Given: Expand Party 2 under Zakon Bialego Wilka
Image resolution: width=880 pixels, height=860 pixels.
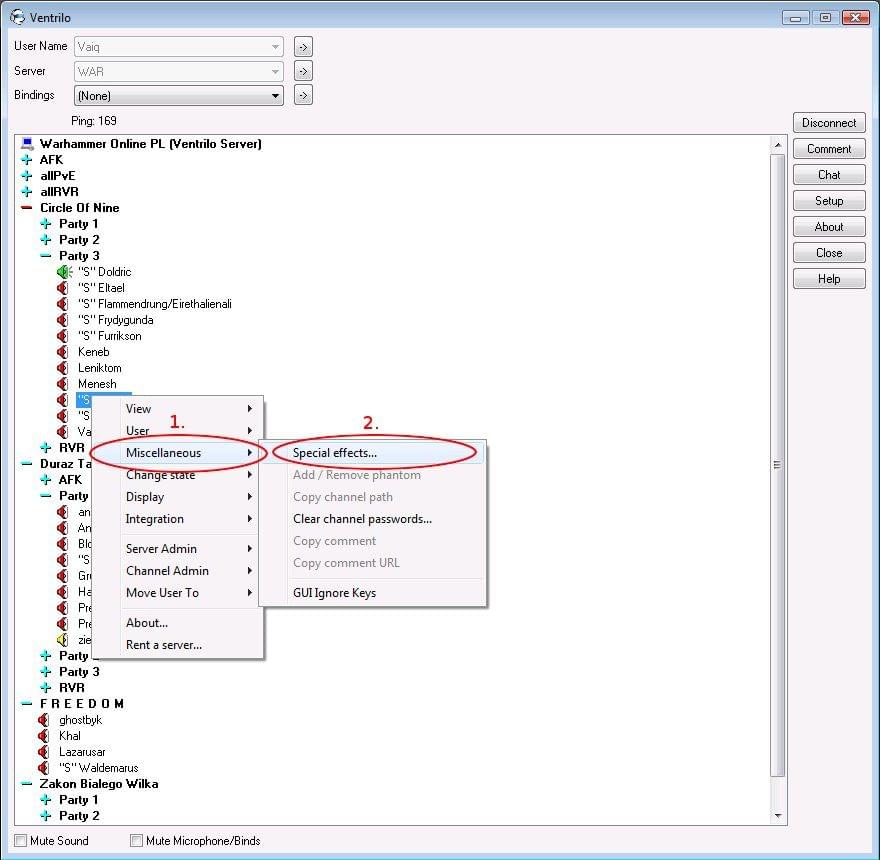Looking at the screenshot, I should (45, 816).
